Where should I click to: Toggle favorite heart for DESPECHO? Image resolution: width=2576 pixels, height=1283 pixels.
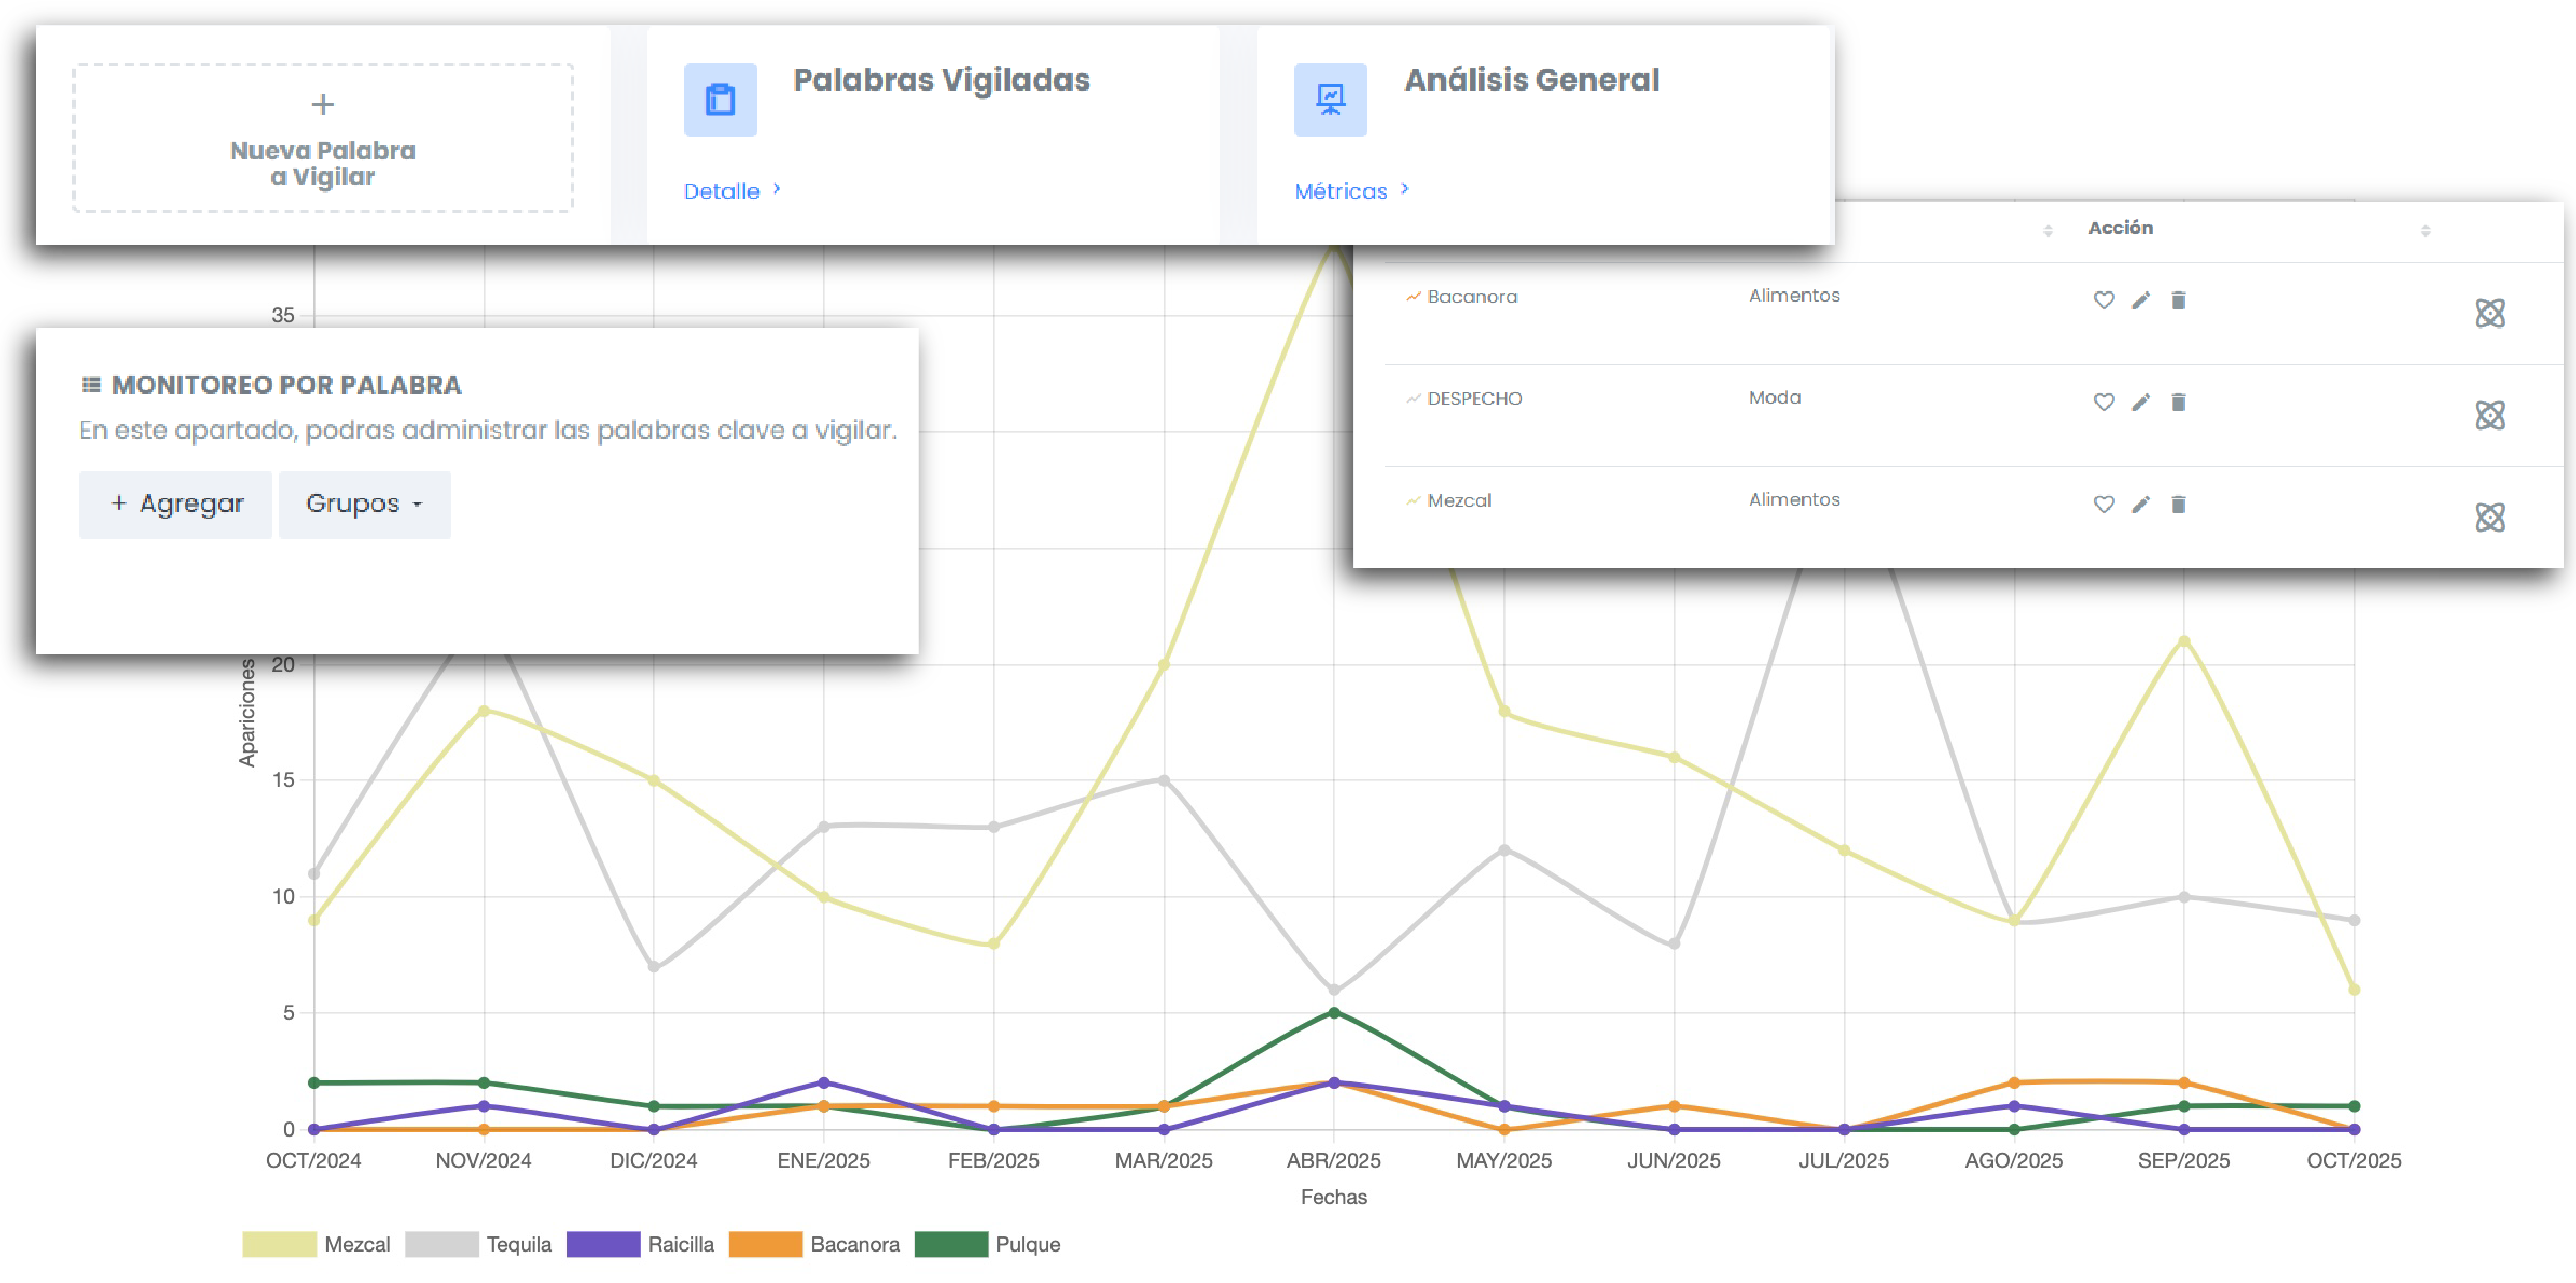[x=2103, y=403]
